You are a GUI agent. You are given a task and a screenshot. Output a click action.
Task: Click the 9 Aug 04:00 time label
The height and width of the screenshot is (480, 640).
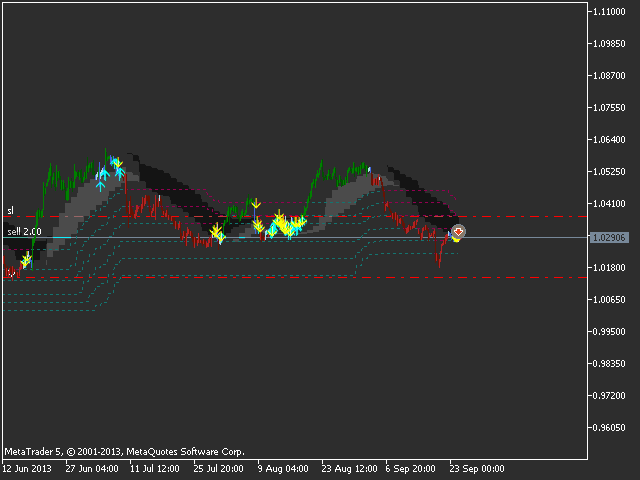pyautogui.click(x=283, y=469)
